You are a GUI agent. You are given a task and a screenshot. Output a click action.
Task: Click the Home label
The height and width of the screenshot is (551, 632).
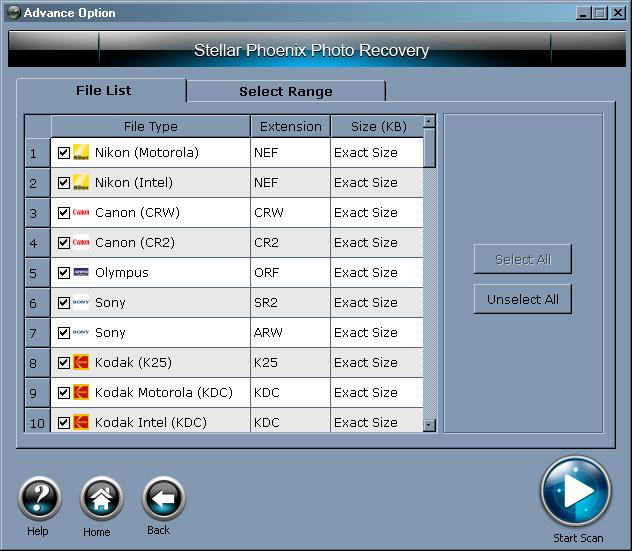click(97, 532)
